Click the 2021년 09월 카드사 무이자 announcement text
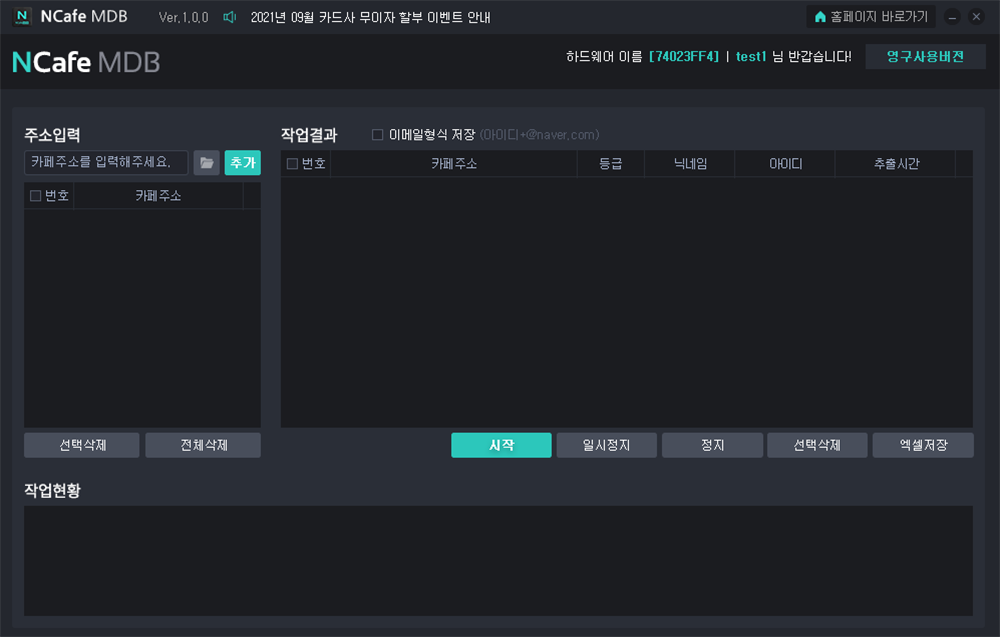Image resolution: width=1000 pixels, height=637 pixels. pos(371,17)
